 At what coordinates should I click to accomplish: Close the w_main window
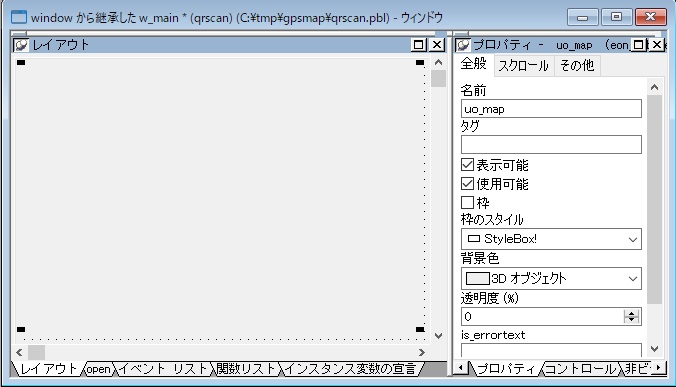click(x=651, y=17)
